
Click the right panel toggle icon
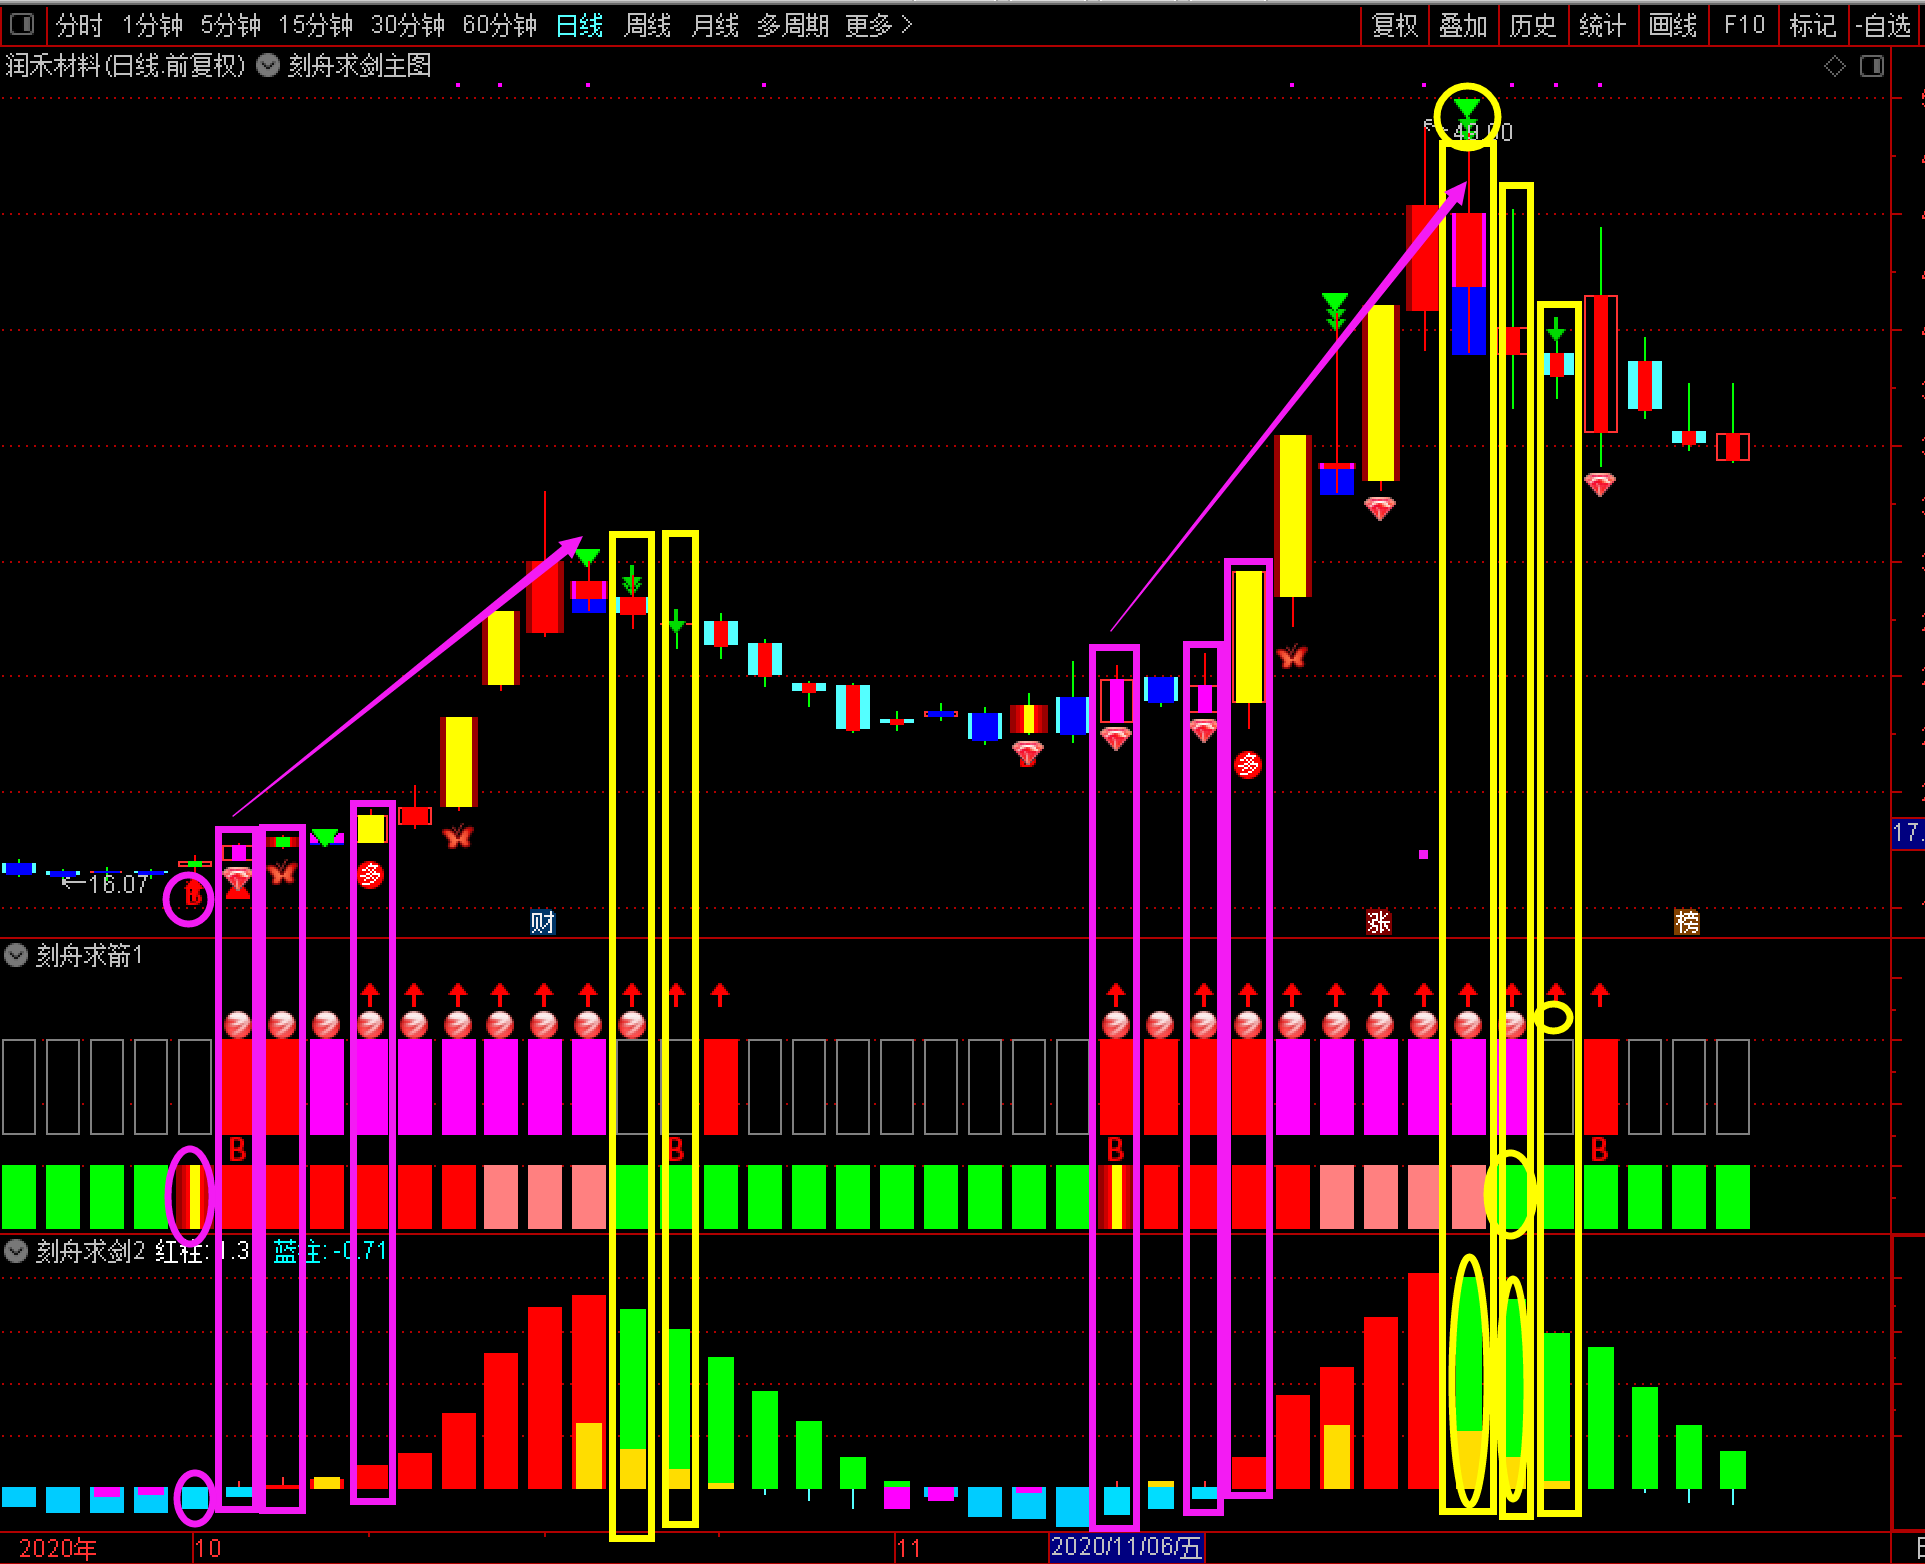[1871, 66]
